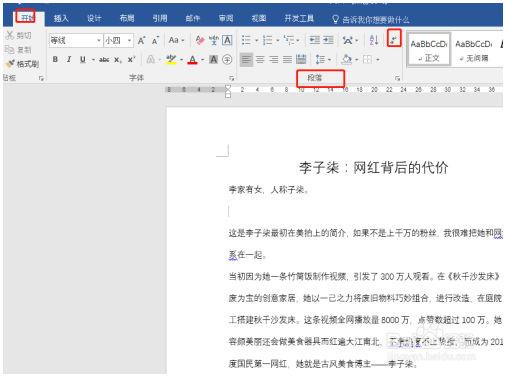Open the Paragraph dialog launcher
506x377 pixels.
coord(397,78)
